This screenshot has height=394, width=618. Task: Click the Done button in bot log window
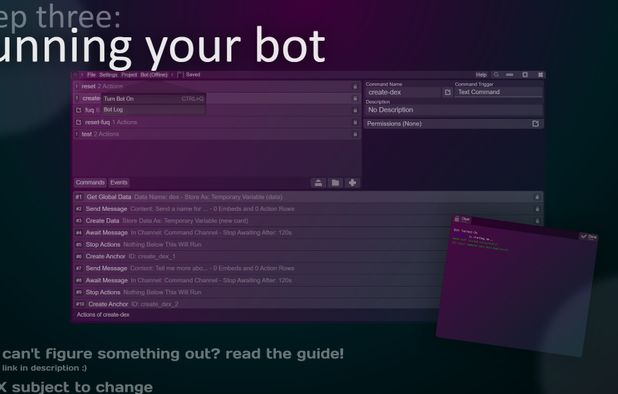click(588, 236)
